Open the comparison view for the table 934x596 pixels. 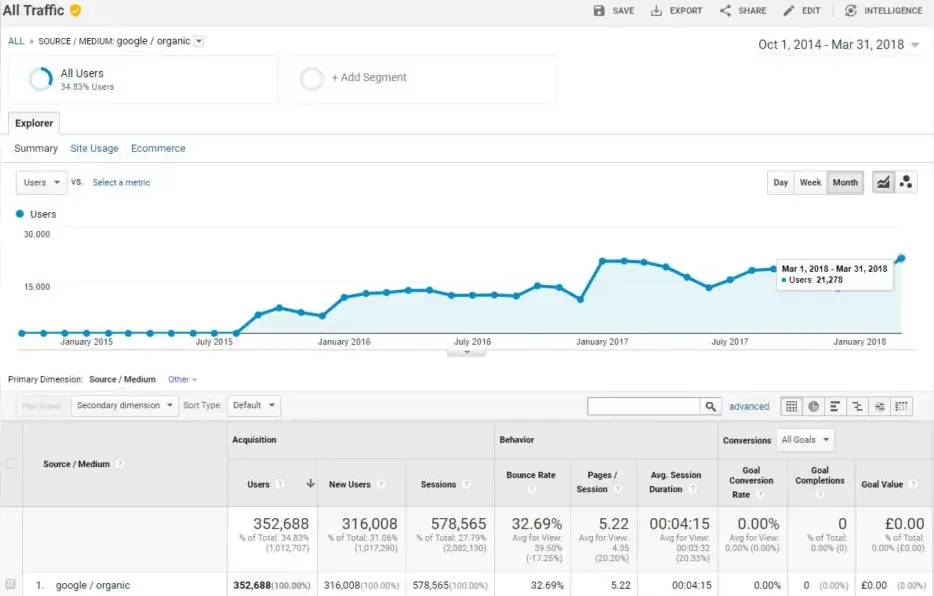click(x=857, y=406)
